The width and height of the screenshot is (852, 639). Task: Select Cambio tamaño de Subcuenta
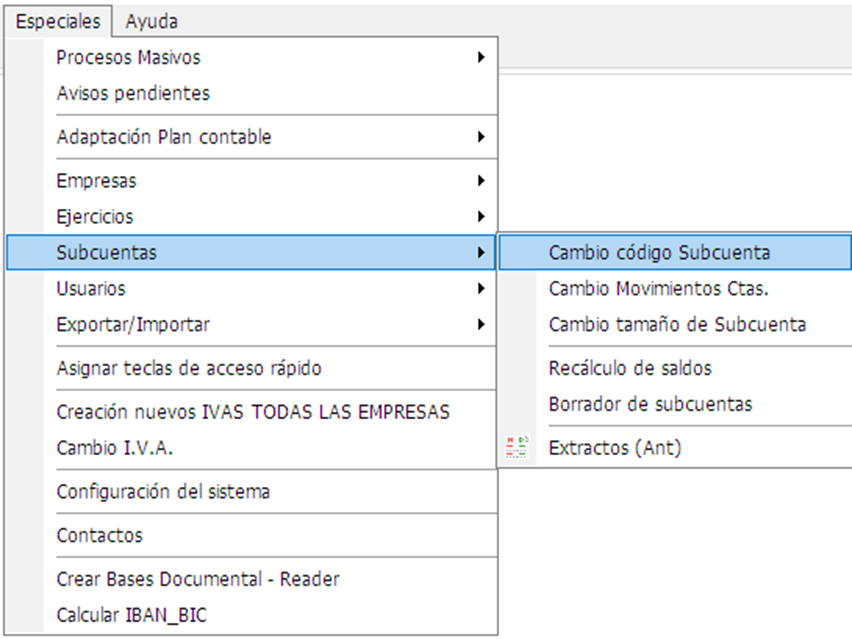(x=675, y=324)
